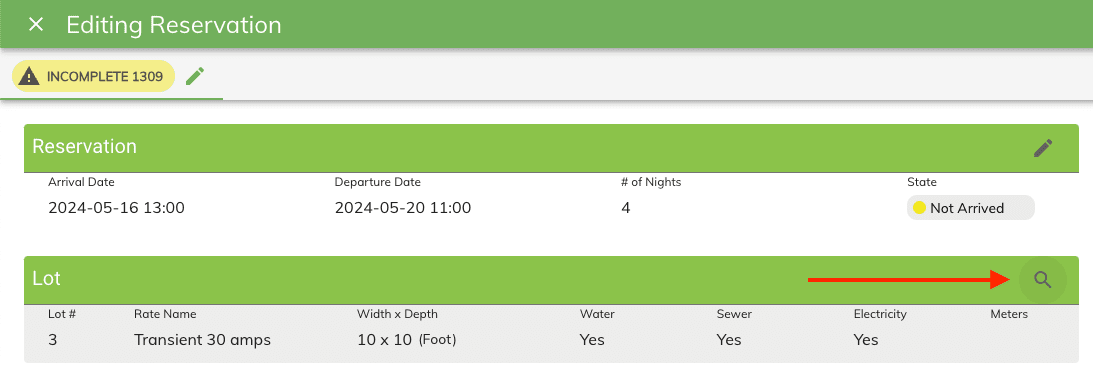Click the warning triangle icon

[x=29, y=76]
